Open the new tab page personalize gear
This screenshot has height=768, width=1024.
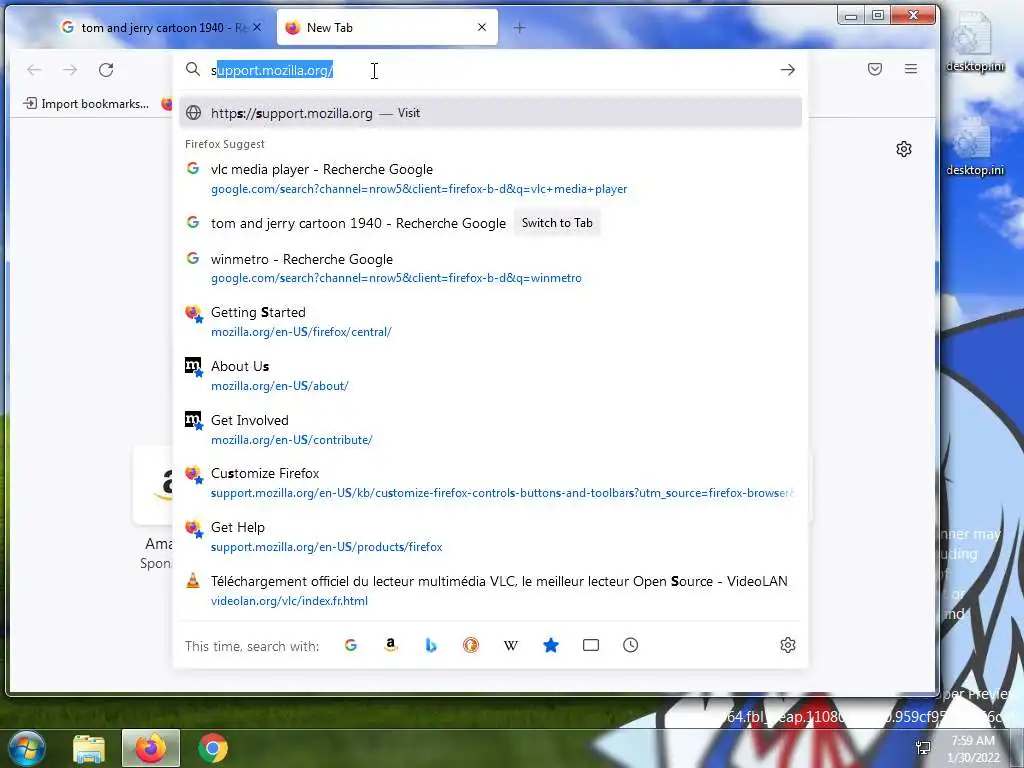pyautogui.click(x=904, y=149)
